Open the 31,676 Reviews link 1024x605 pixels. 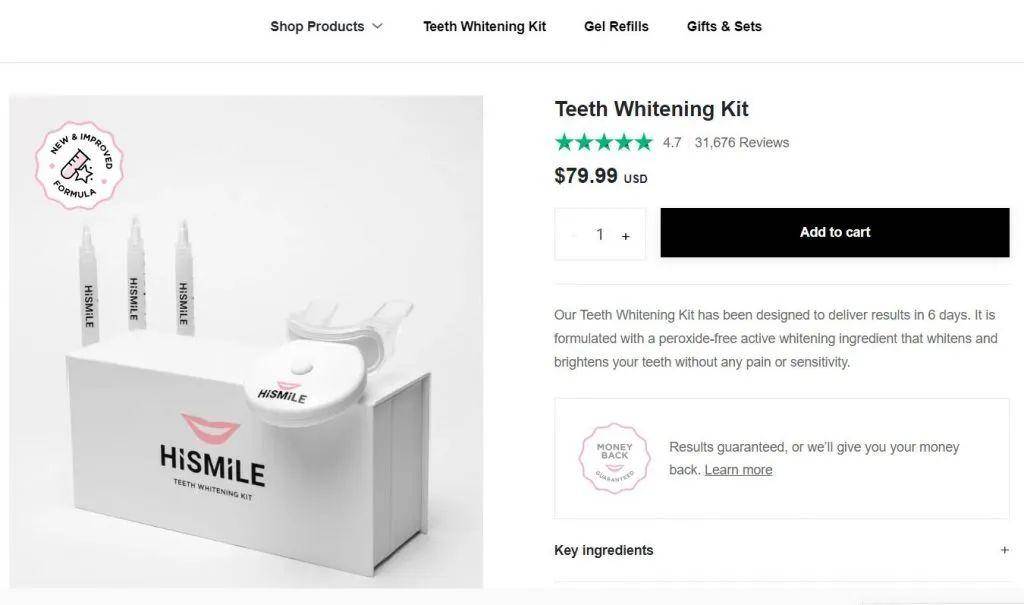tap(741, 142)
